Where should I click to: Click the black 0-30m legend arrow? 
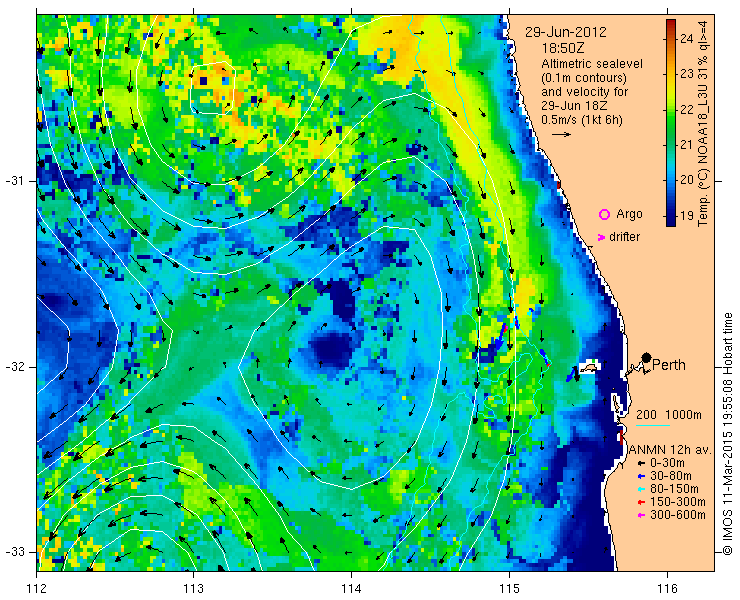tap(641, 464)
